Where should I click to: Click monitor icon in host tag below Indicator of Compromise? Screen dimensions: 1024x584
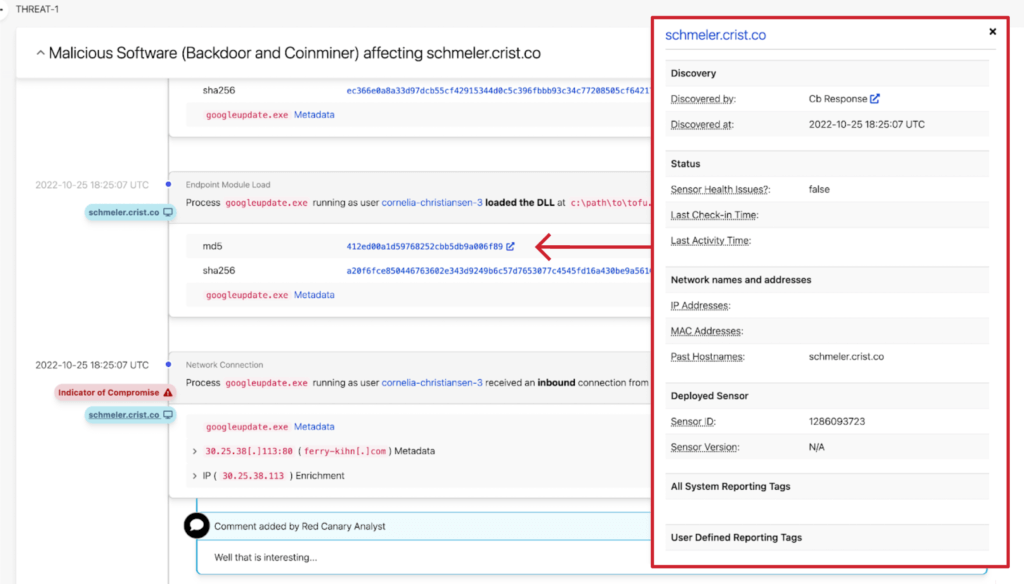168,415
